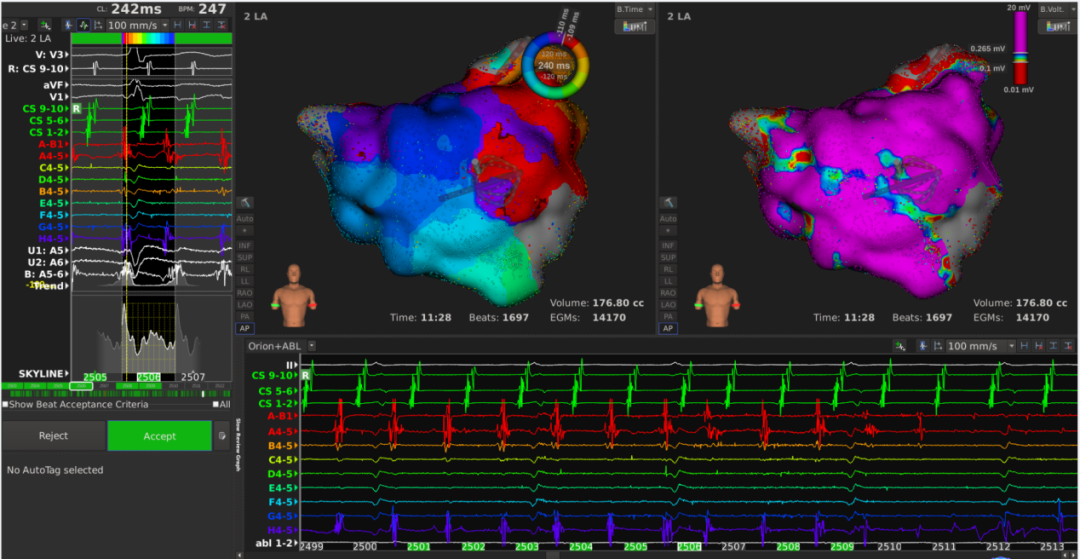Click the torso orientation figure in right map
1080x559 pixels.
coord(715,294)
